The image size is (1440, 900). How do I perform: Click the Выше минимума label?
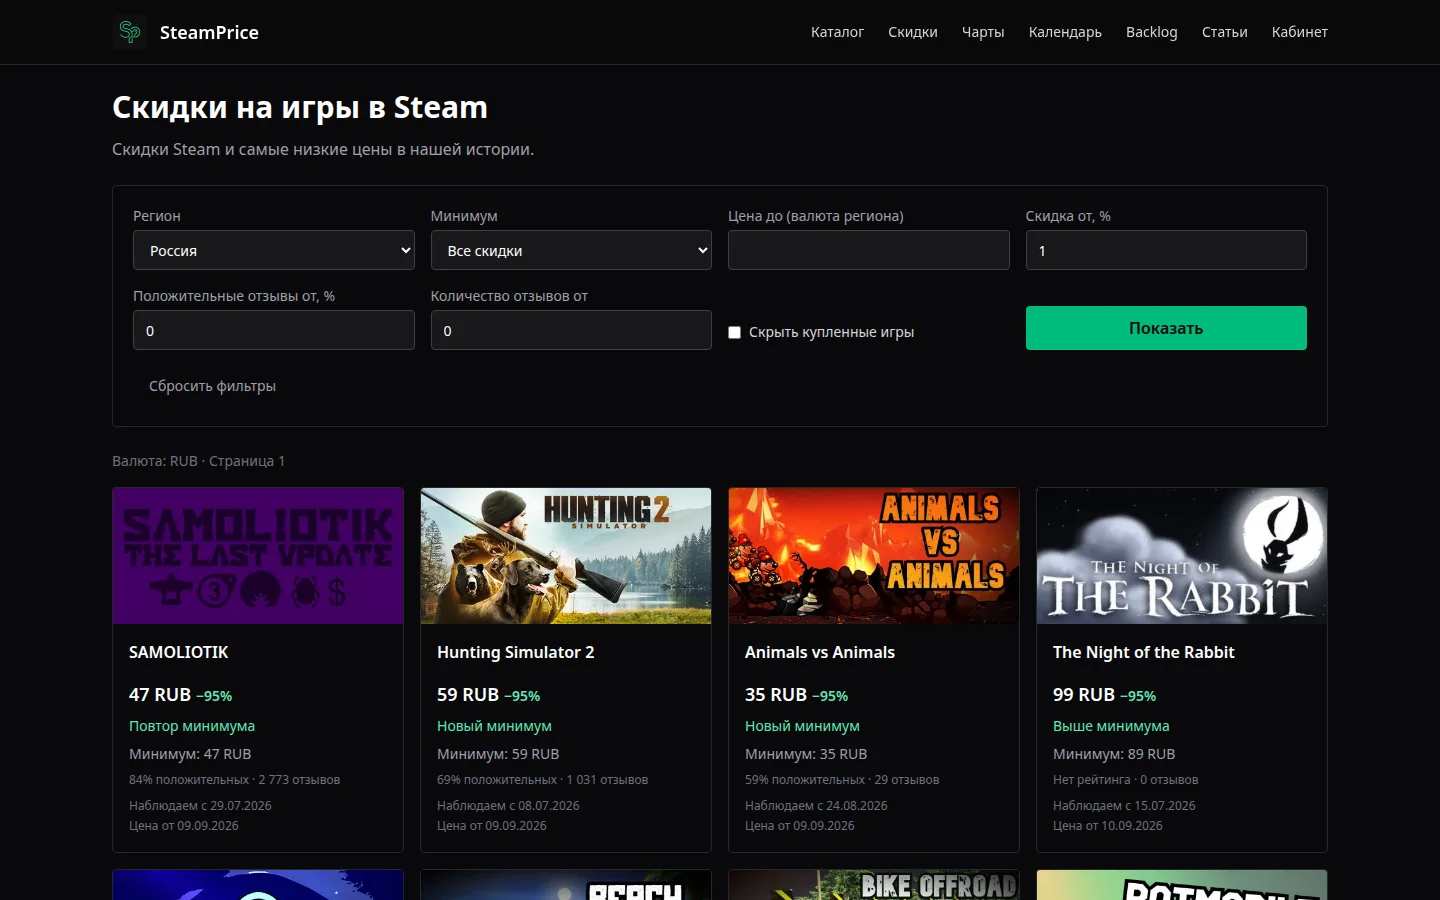pos(1111,726)
